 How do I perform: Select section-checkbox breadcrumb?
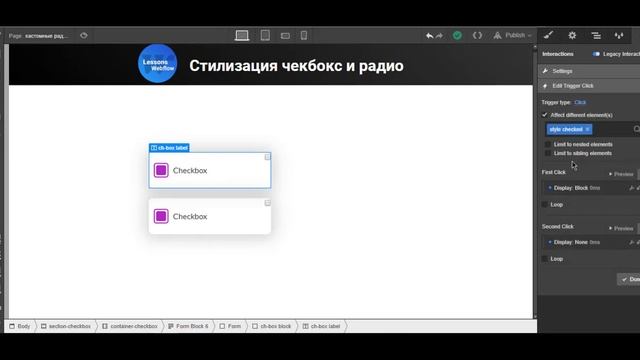[66, 326]
